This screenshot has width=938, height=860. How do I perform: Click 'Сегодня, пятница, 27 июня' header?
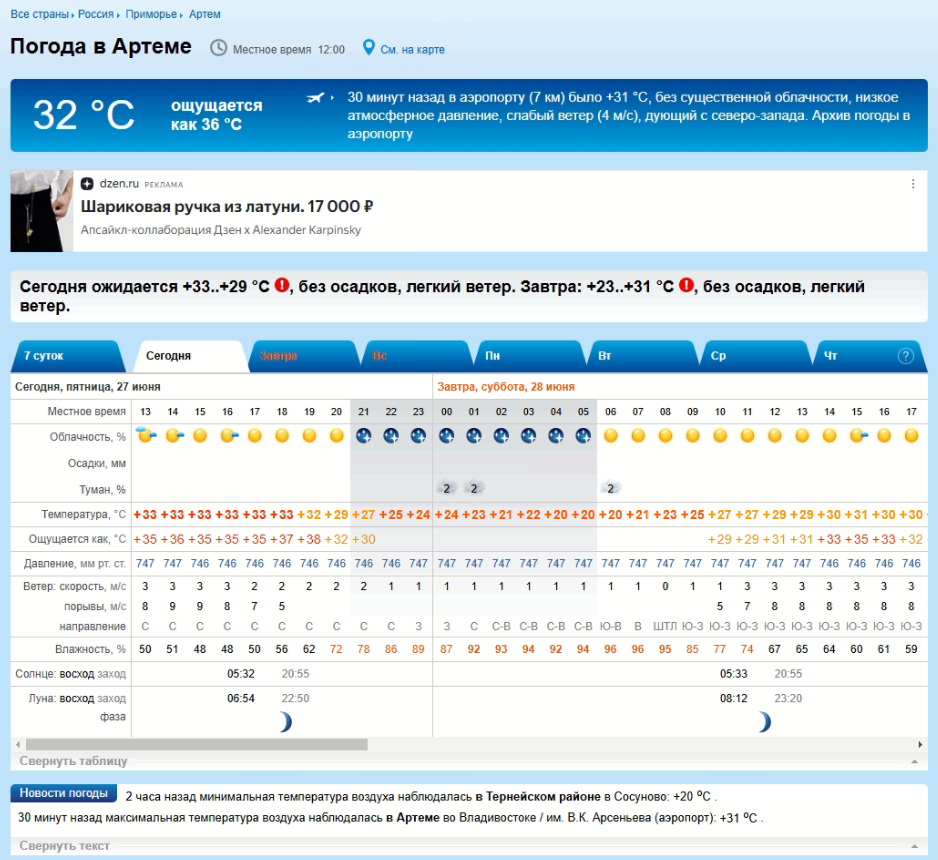pyautogui.click(x=87, y=387)
